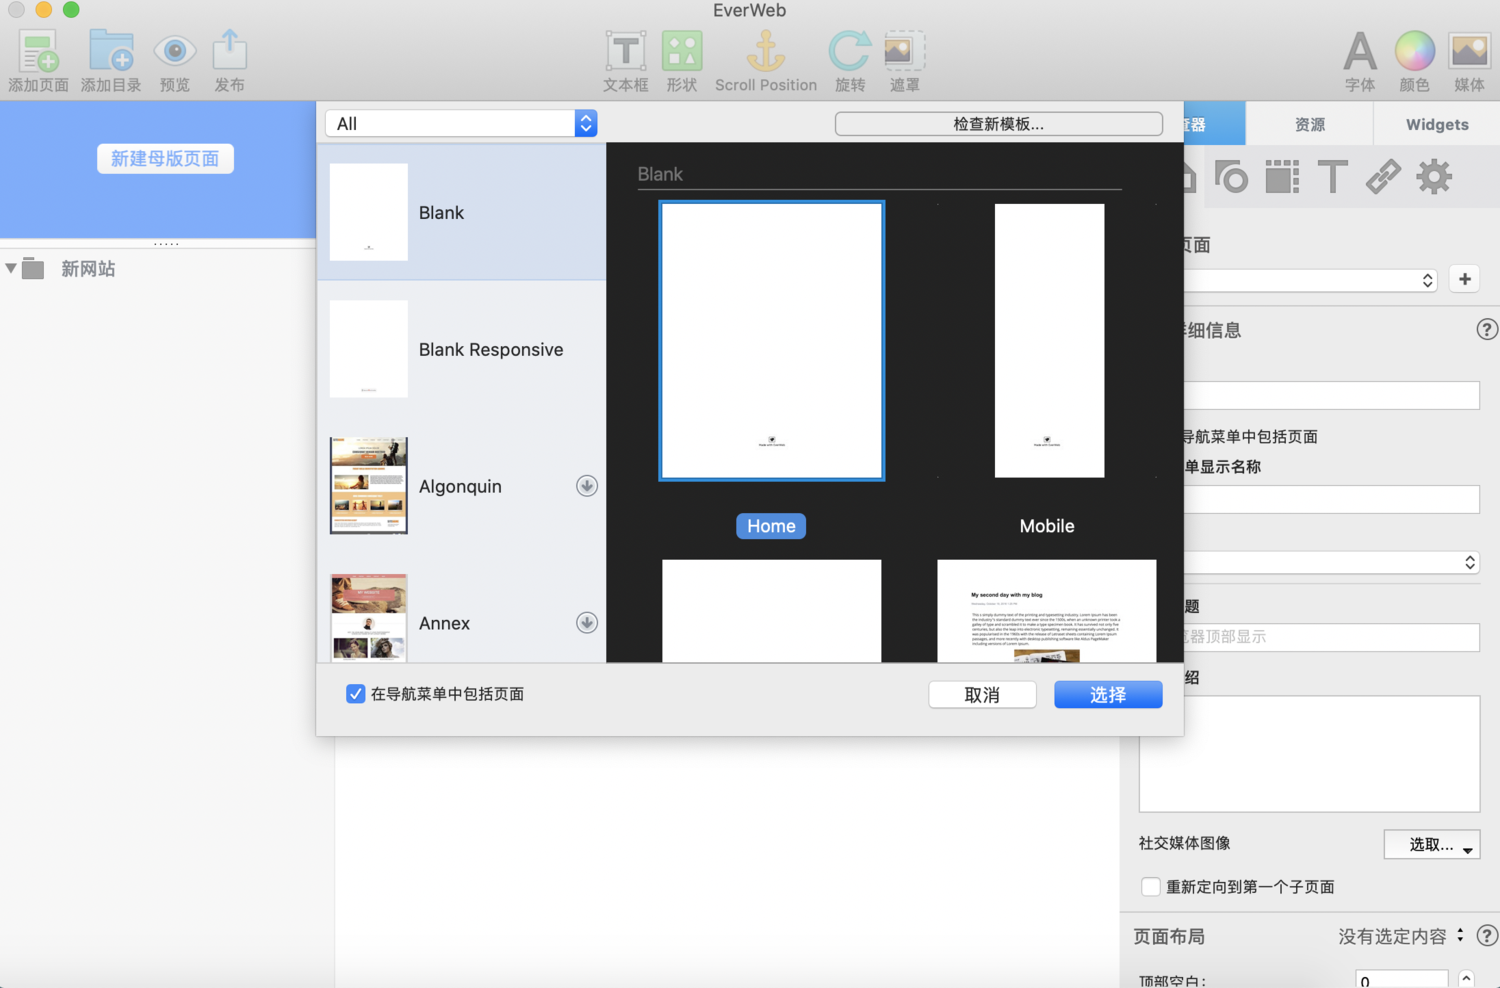
Task: Enable redirect to first child page checkbox
Action: click(x=1151, y=887)
